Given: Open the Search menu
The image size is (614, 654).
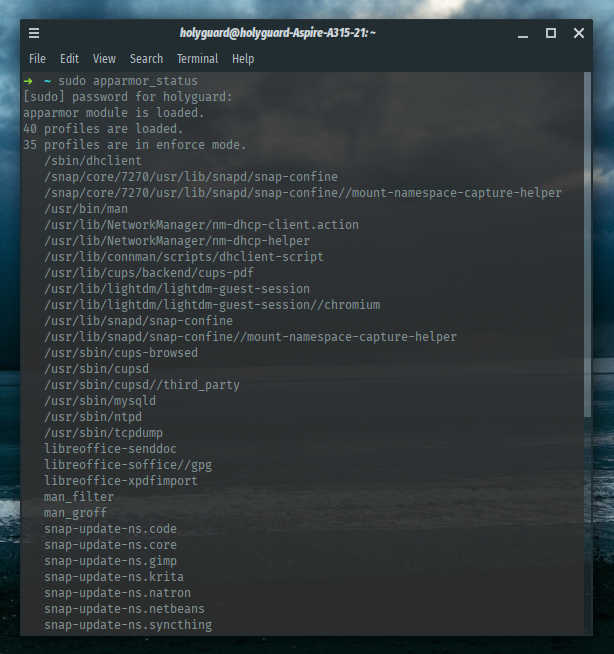Looking at the screenshot, I should click(x=146, y=59).
